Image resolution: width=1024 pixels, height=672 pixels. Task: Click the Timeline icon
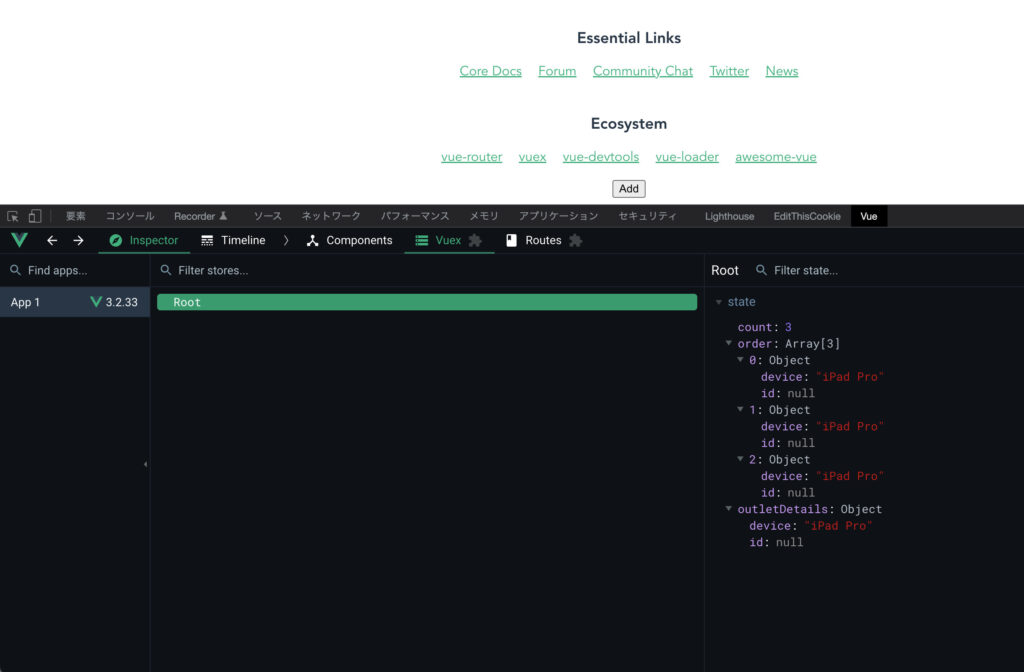[207, 240]
